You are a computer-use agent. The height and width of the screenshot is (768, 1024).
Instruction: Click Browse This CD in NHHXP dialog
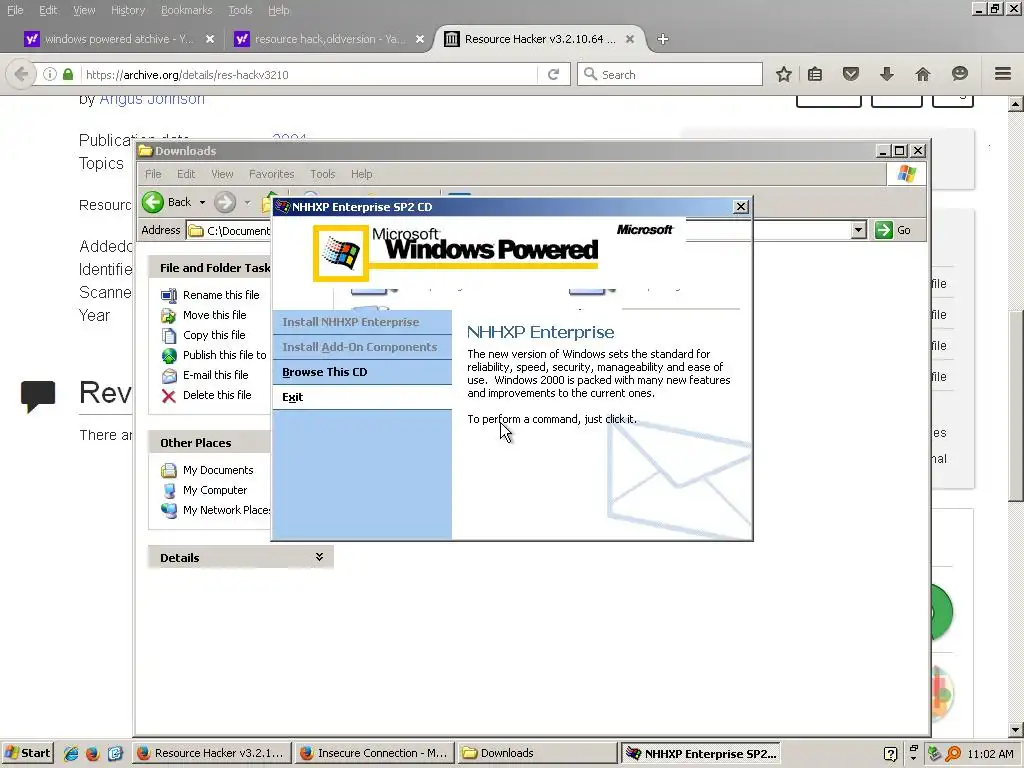coord(325,372)
